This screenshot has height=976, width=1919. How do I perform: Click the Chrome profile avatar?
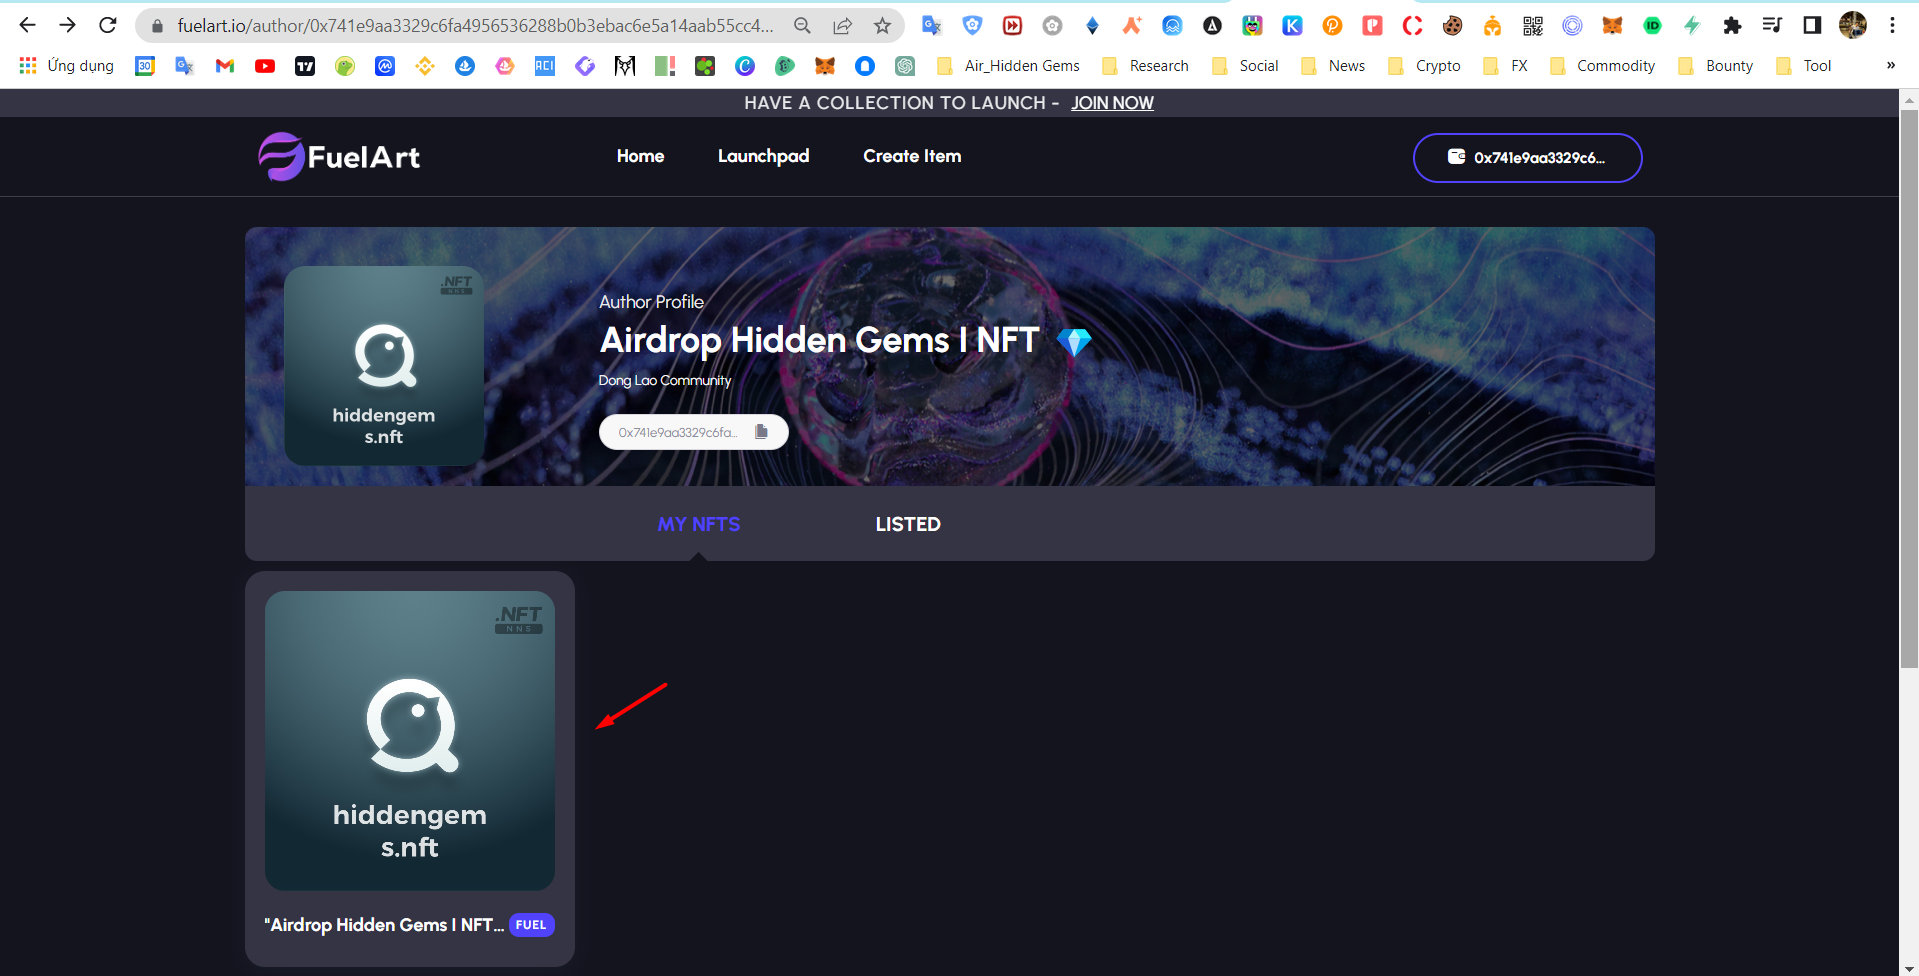1853,25
